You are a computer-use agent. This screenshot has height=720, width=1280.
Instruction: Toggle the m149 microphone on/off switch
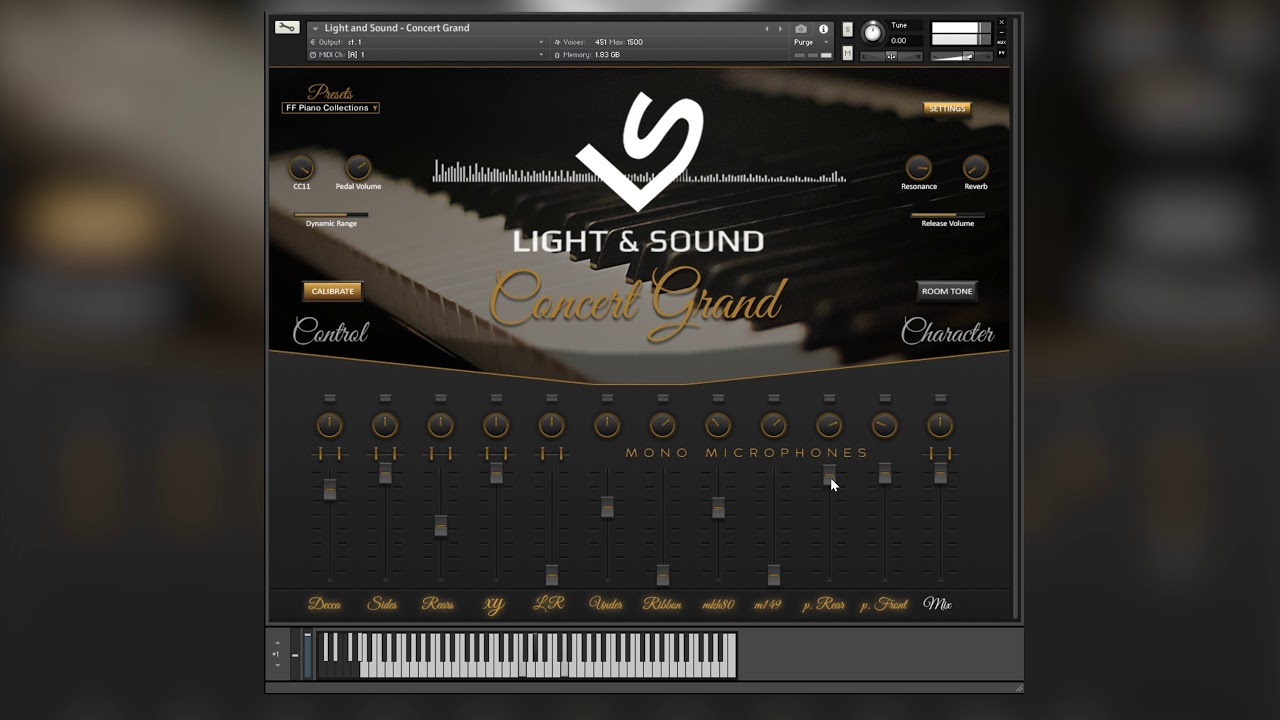[x=773, y=398]
